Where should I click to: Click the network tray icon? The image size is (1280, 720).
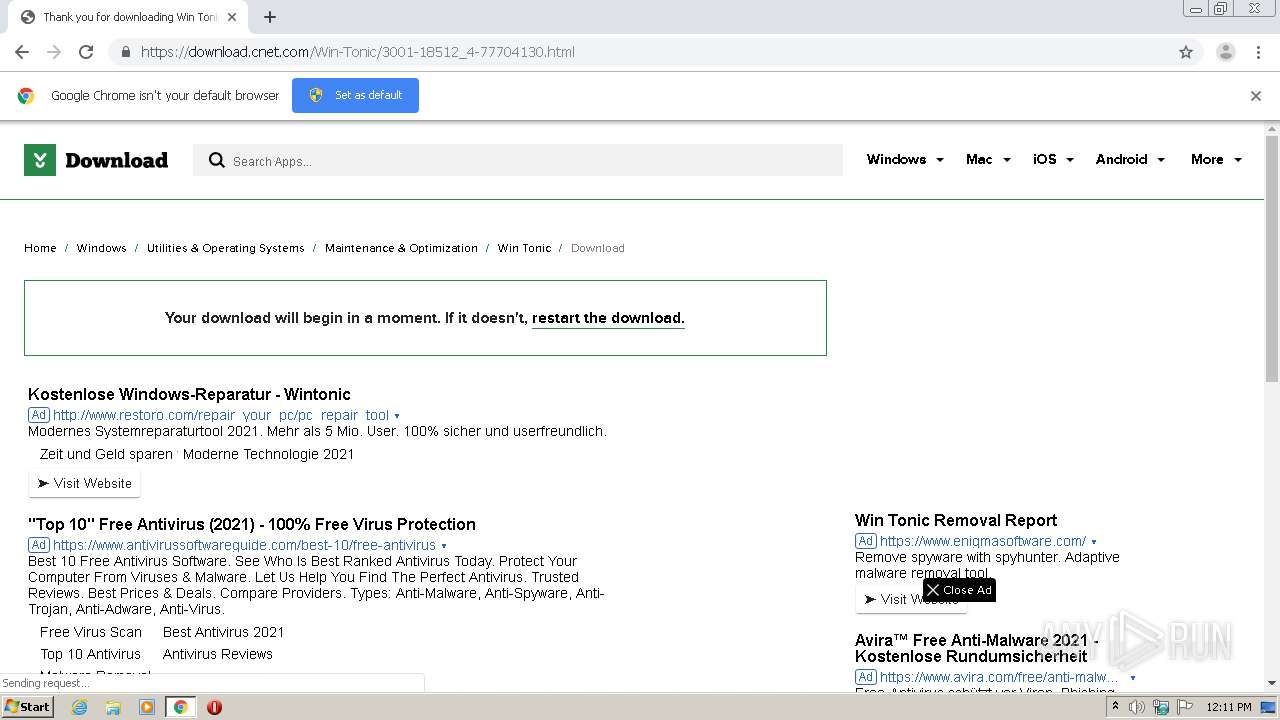pyautogui.click(x=1161, y=707)
